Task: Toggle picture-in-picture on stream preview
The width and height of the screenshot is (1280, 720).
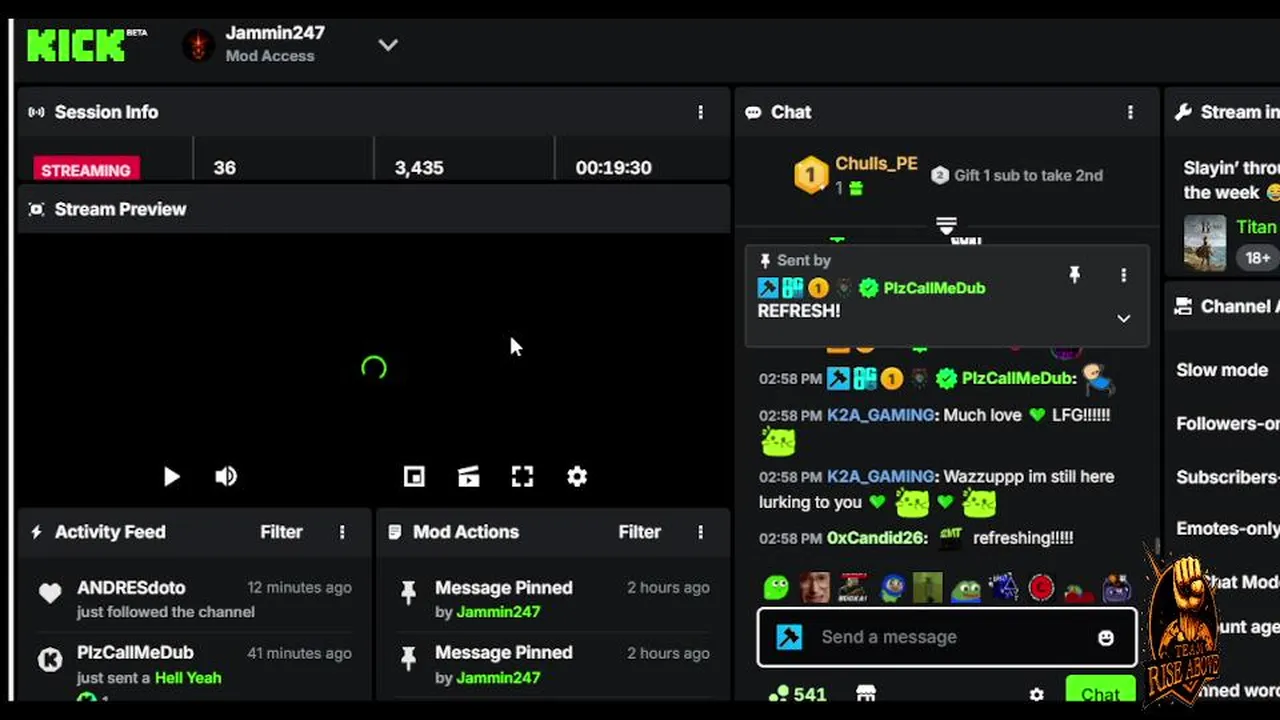Action: 414,477
